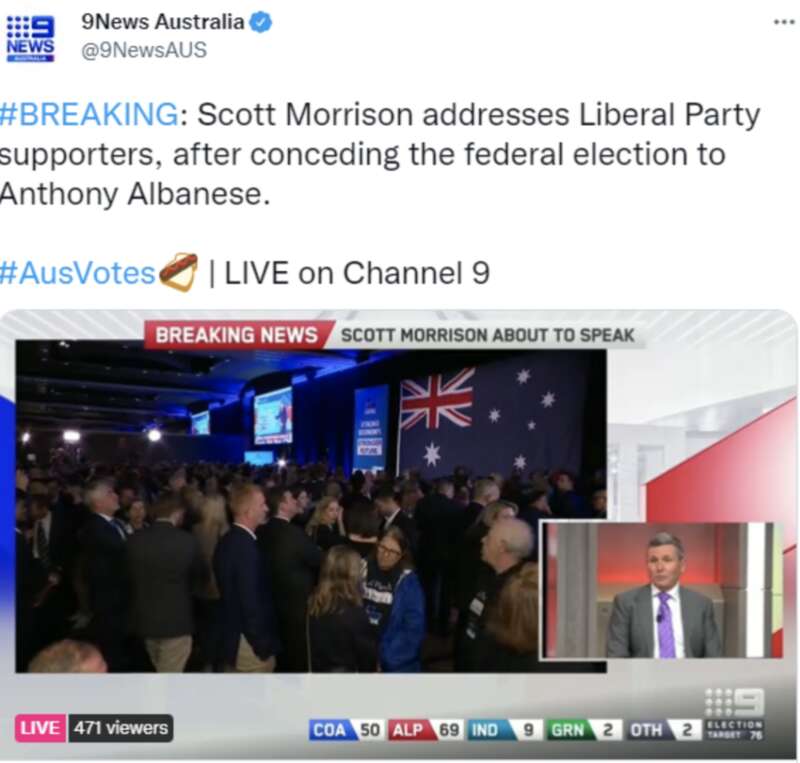Play the live election broadcast video
Image resolution: width=800 pixels, height=763 pixels.
[x=399, y=534]
